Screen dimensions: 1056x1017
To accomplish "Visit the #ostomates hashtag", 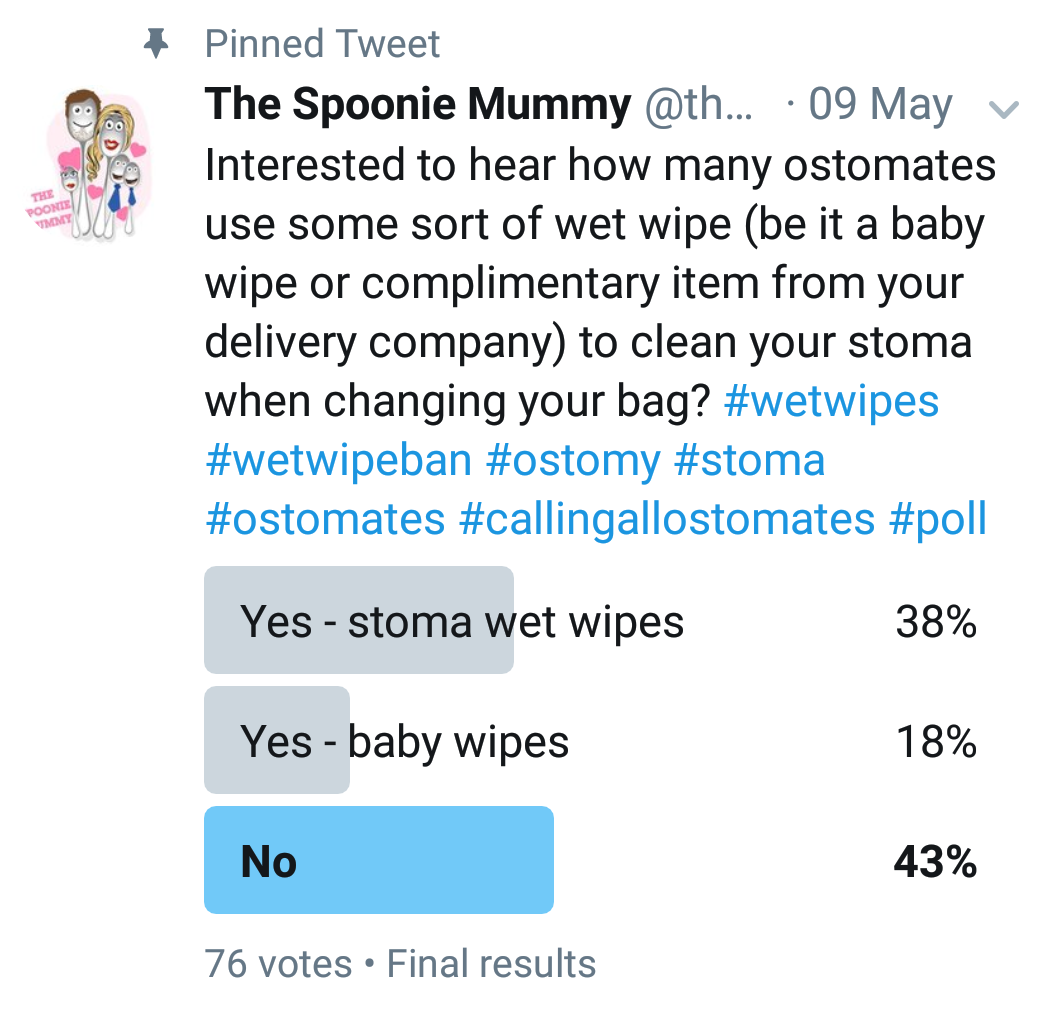I will click(325, 519).
